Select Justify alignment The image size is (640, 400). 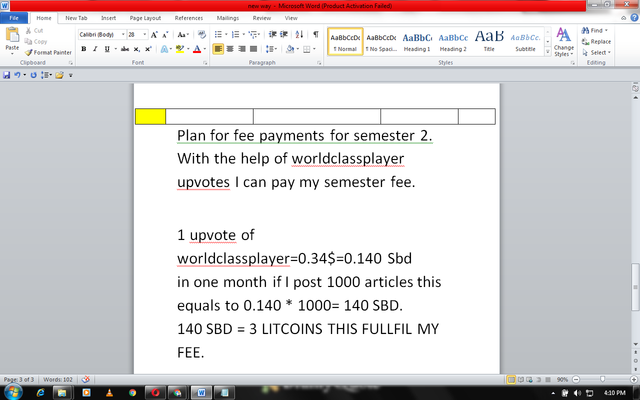(253, 49)
